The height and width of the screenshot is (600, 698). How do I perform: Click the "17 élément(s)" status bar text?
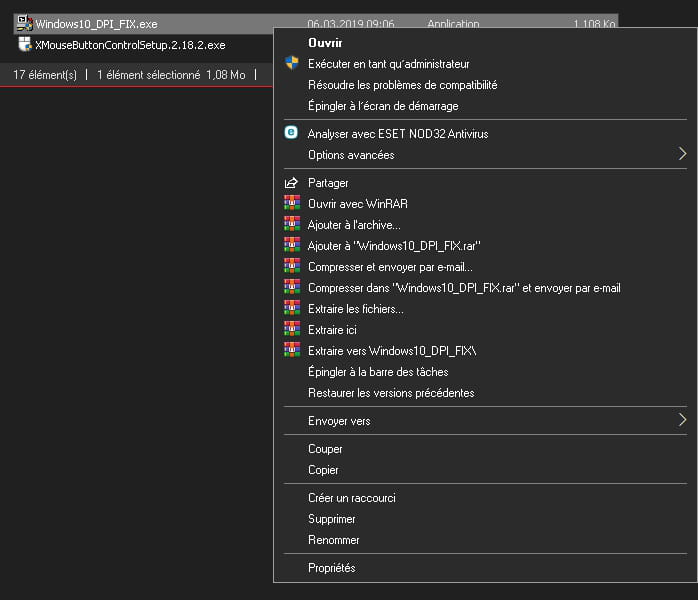(x=45, y=75)
